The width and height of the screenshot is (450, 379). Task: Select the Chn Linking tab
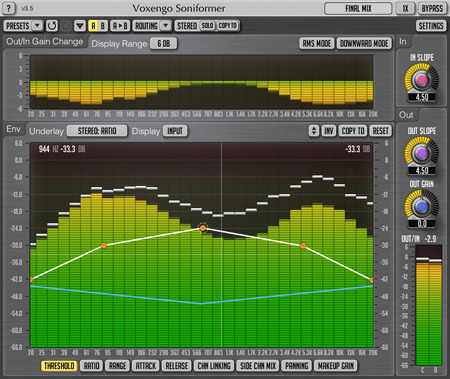(214, 366)
